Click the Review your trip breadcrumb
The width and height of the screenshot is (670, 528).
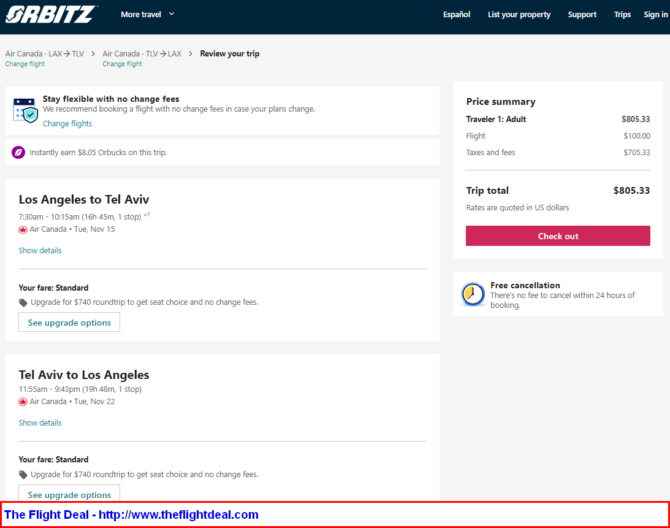pyautogui.click(x=229, y=54)
